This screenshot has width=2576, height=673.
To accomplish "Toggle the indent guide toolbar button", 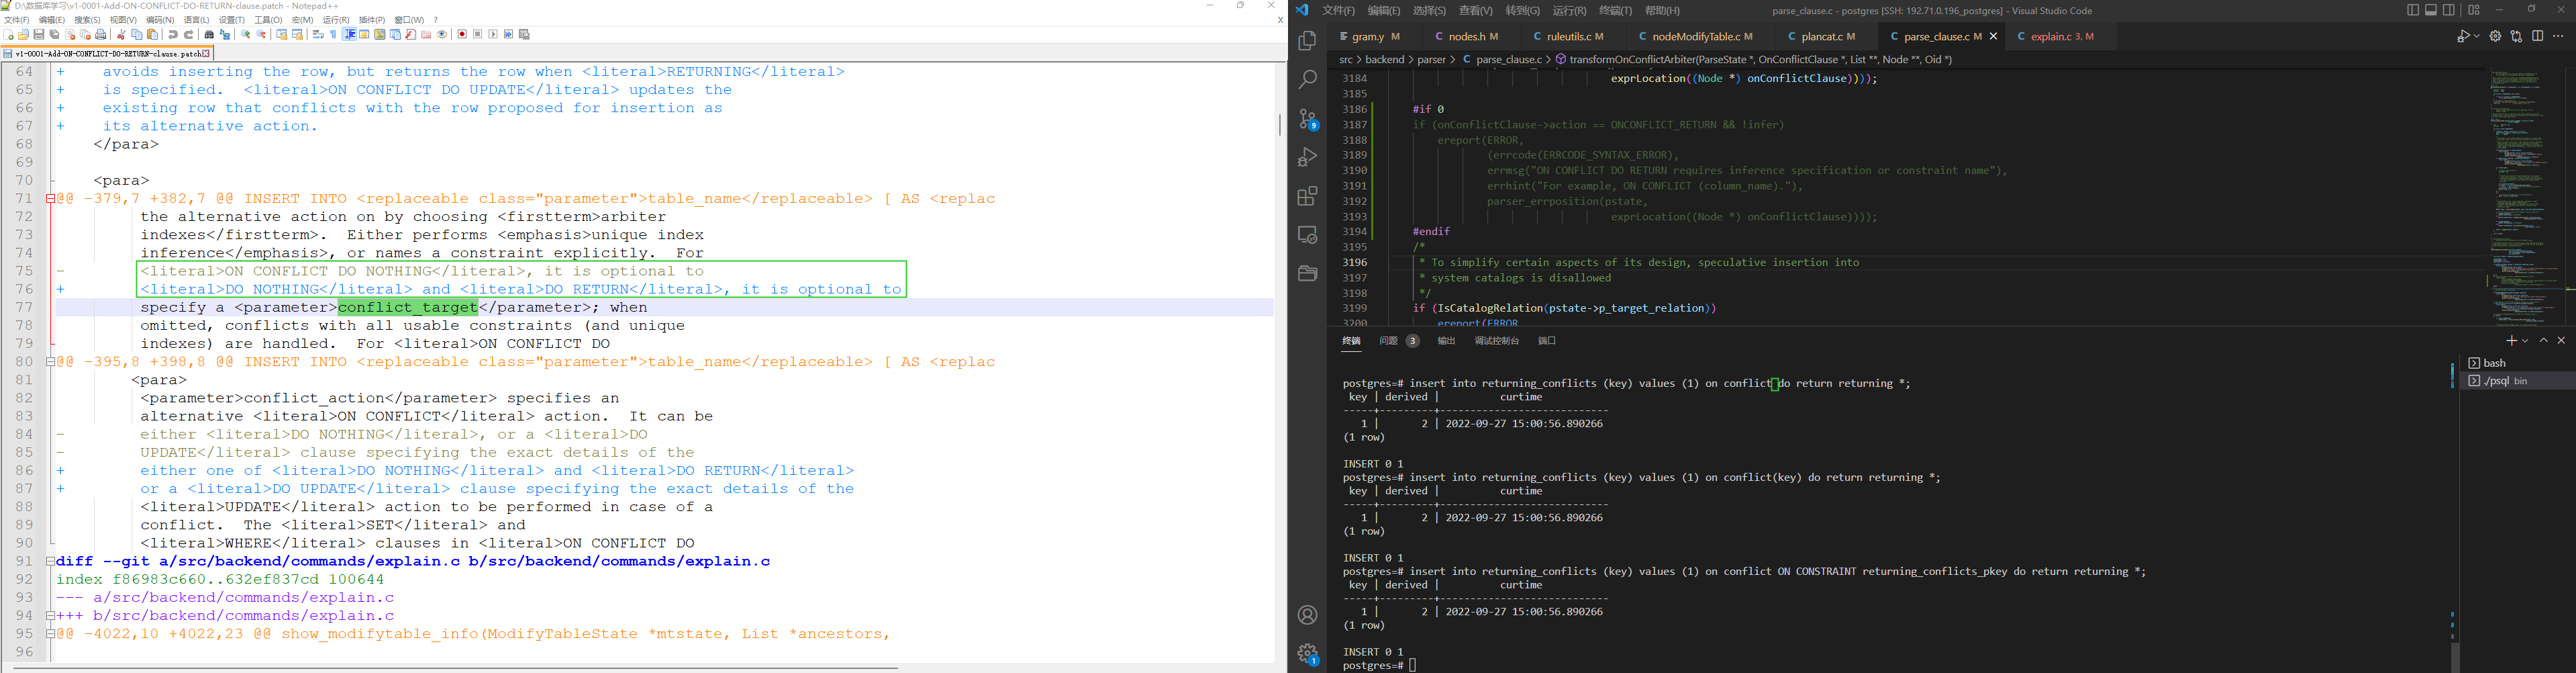I will coord(349,35).
